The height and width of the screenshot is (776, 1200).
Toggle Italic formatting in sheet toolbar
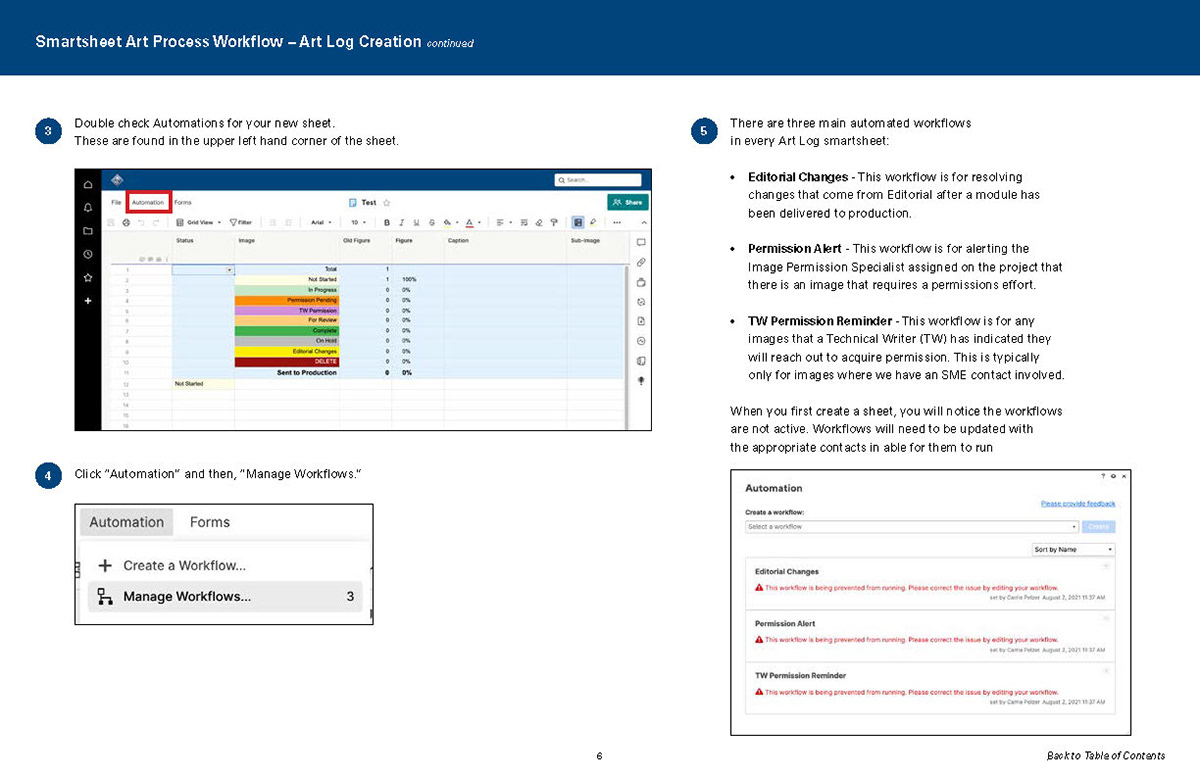(401, 222)
